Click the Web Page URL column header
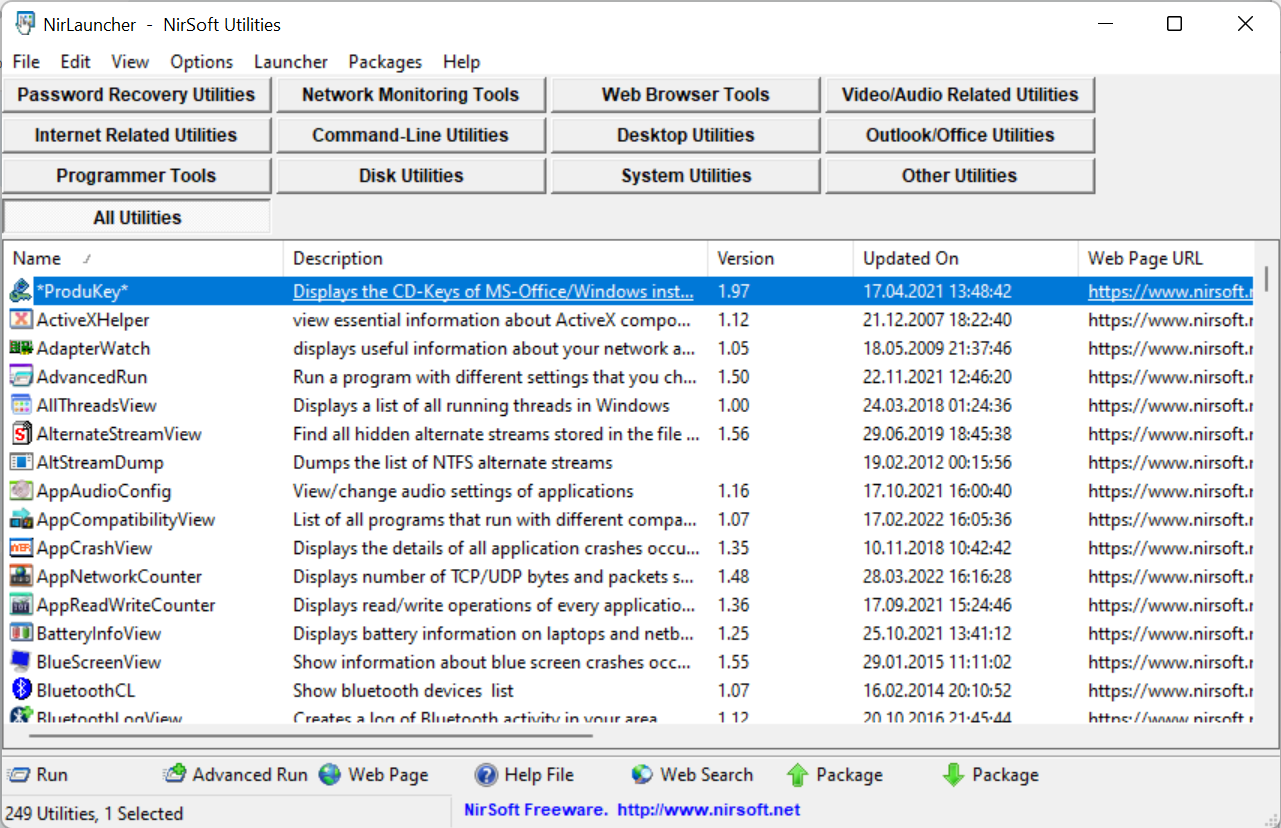 [1166, 258]
